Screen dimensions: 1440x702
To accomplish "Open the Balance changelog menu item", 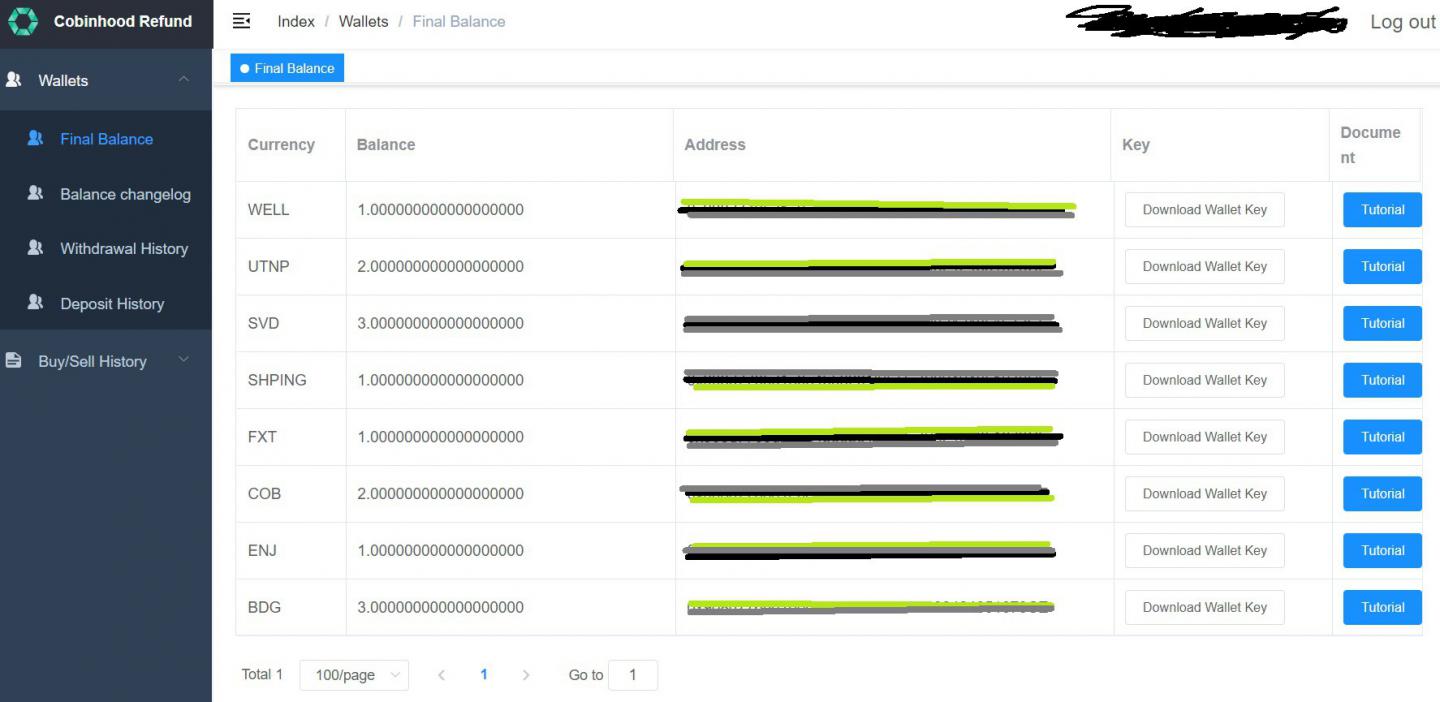I will coord(125,194).
